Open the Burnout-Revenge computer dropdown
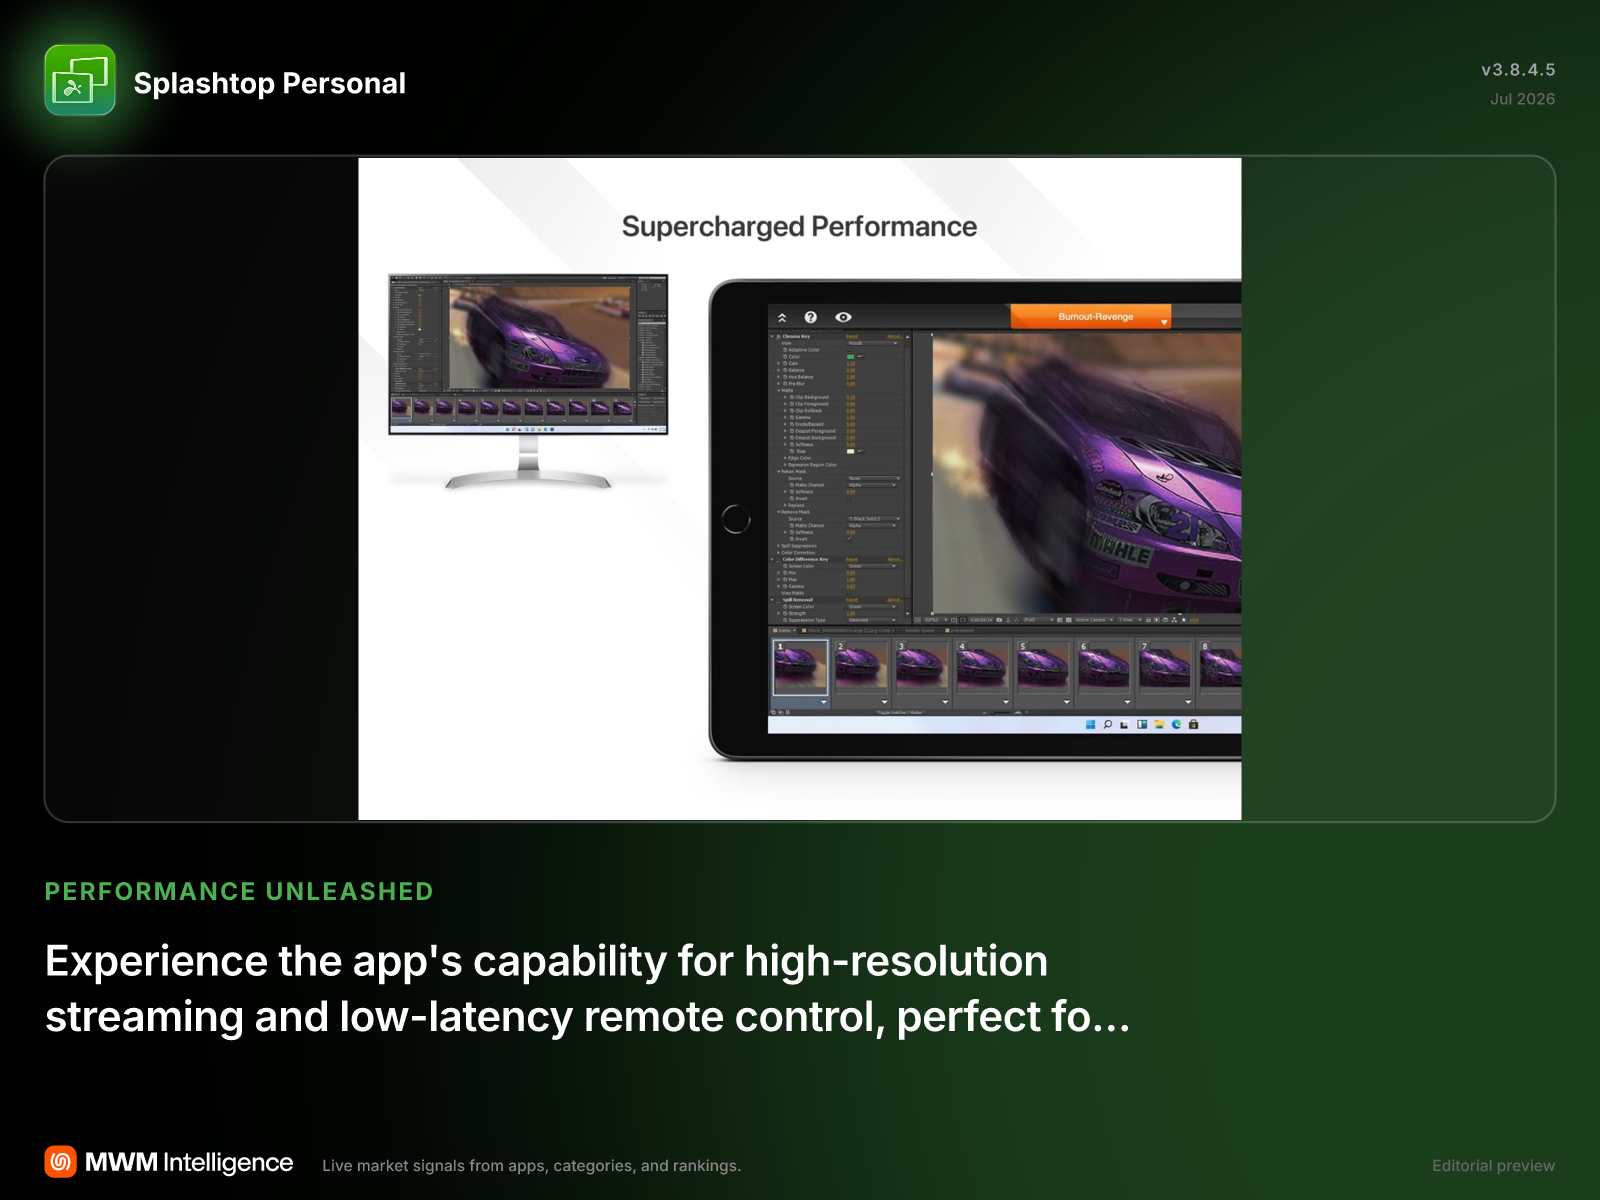This screenshot has width=1600, height=1200. pos(1091,317)
